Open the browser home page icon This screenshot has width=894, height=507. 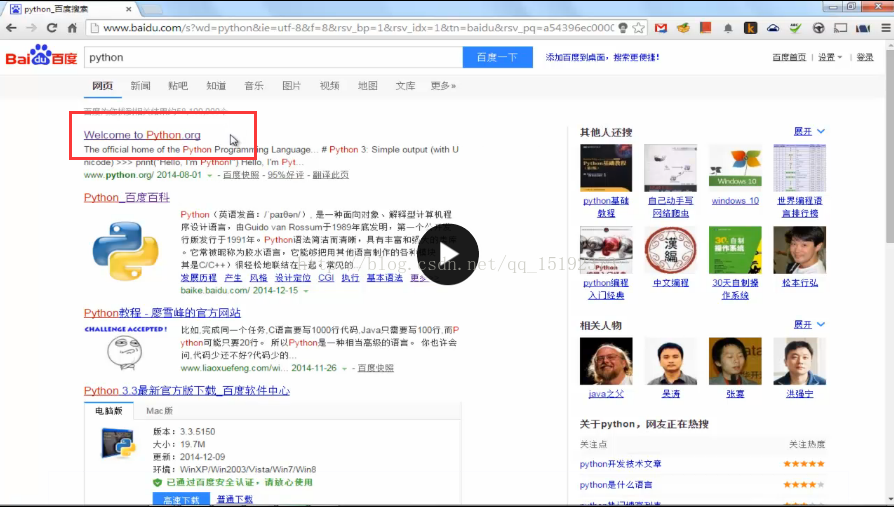tap(72, 27)
